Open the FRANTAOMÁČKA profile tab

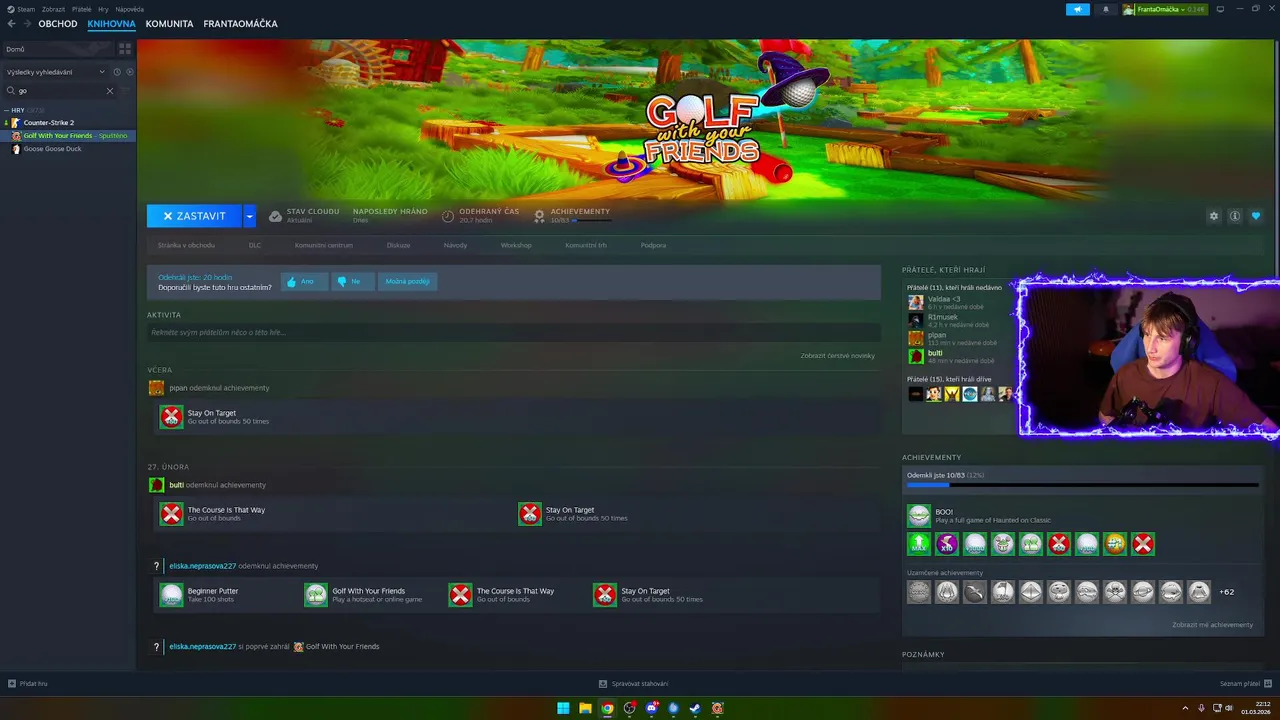(240, 24)
